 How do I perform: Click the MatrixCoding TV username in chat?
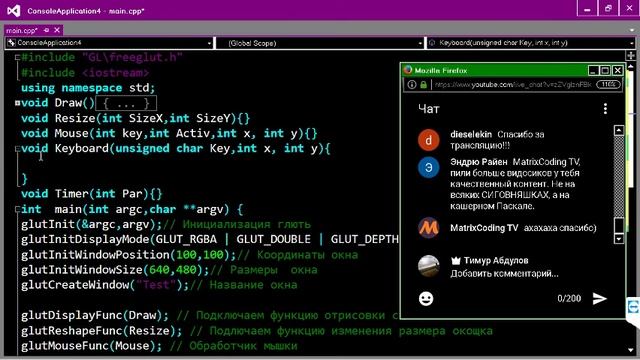[484, 228]
